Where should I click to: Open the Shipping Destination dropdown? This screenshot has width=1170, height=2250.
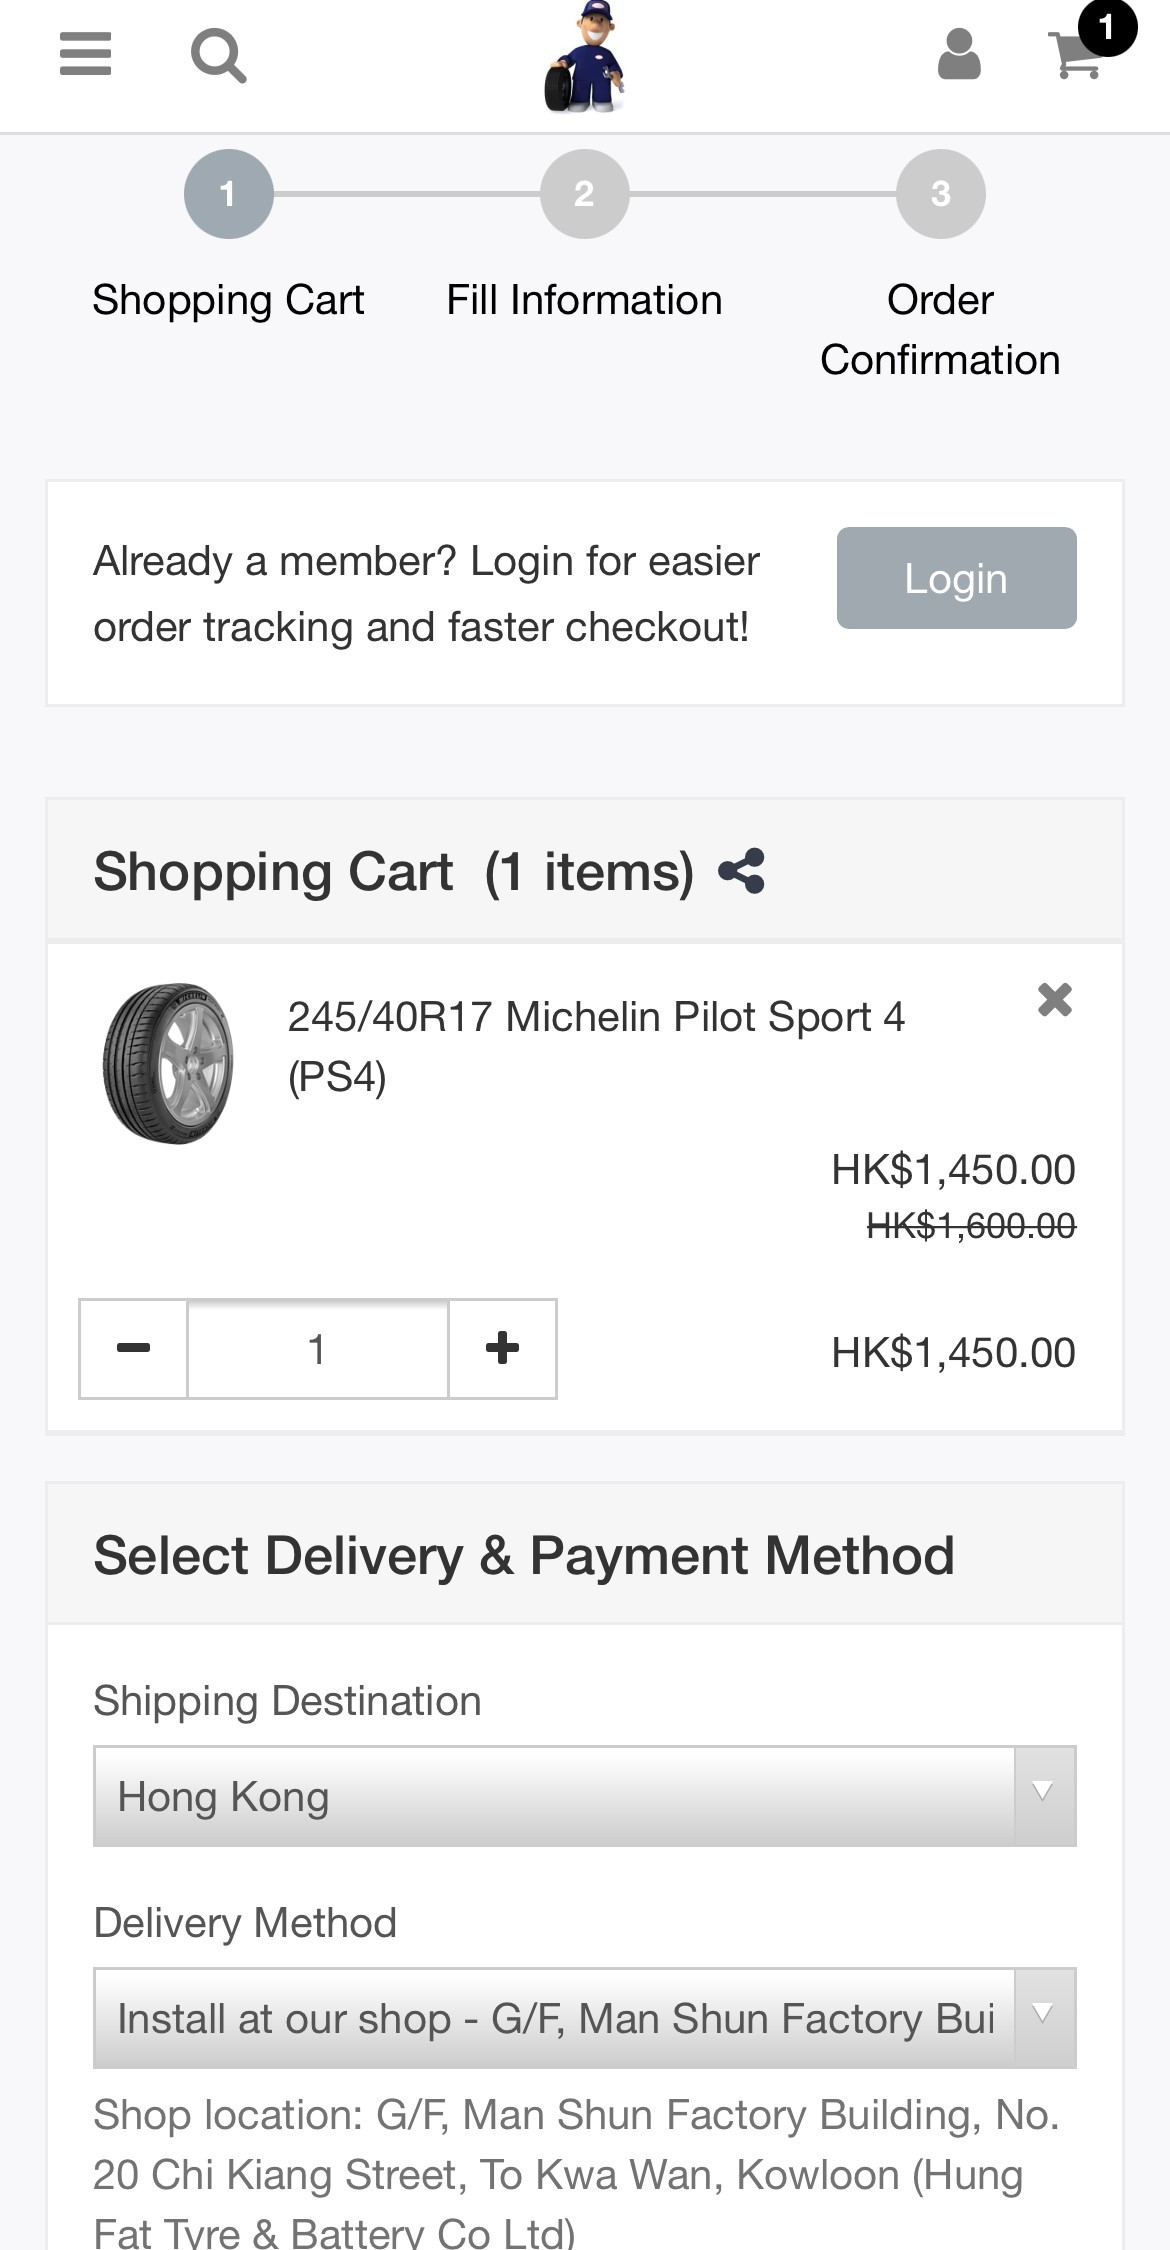click(x=584, y=1796)
